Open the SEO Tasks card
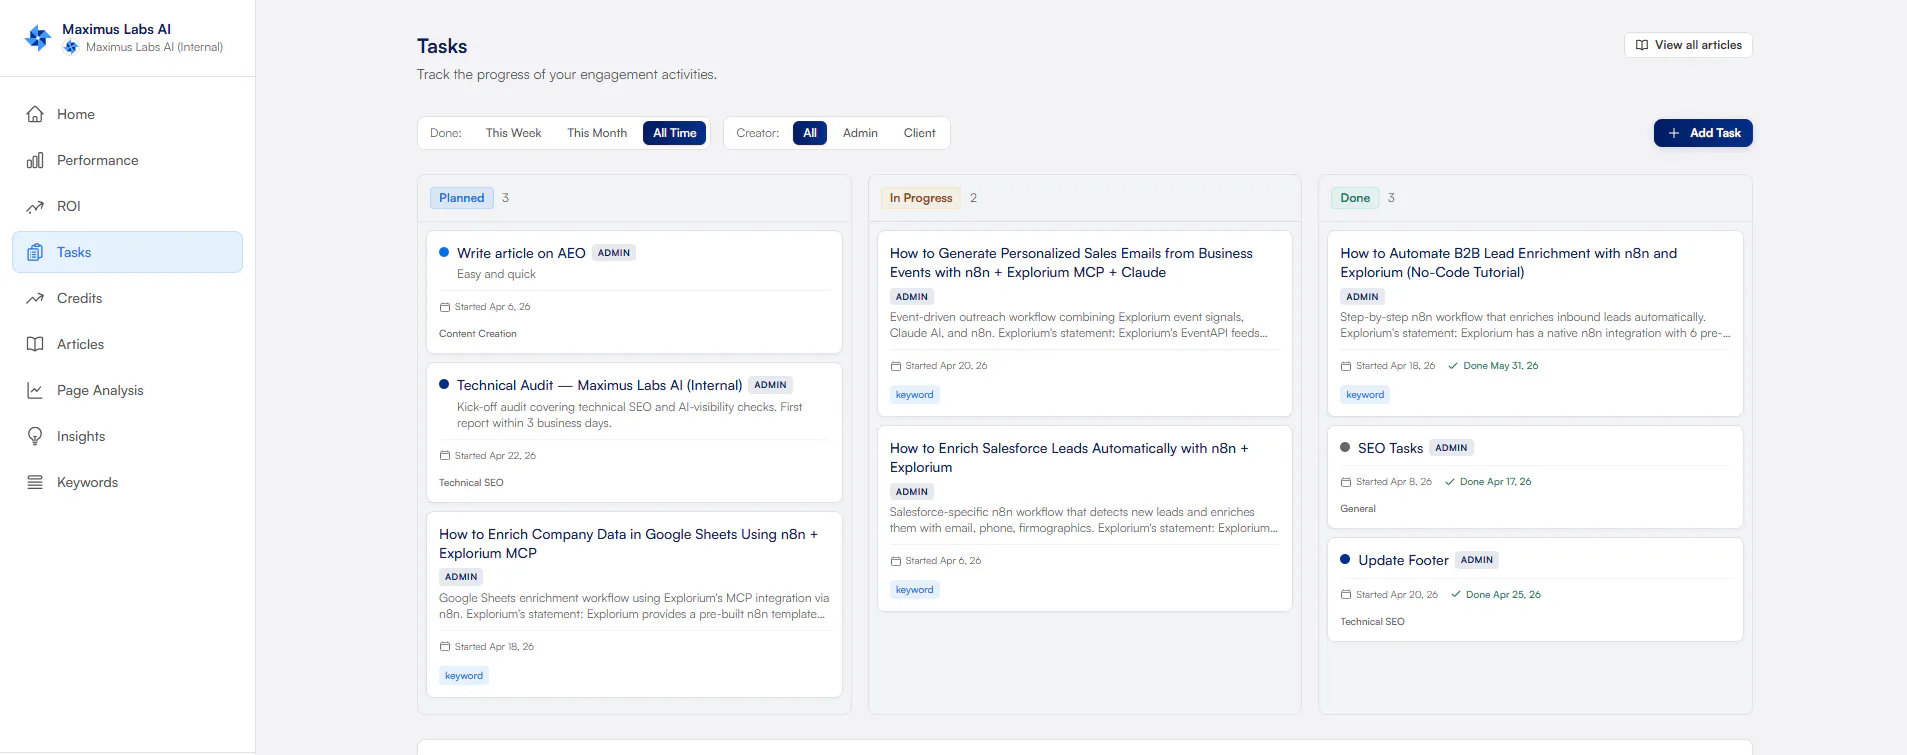Image resolution: width=1907 pixels, height=755 pixels. click(1535, 477)
